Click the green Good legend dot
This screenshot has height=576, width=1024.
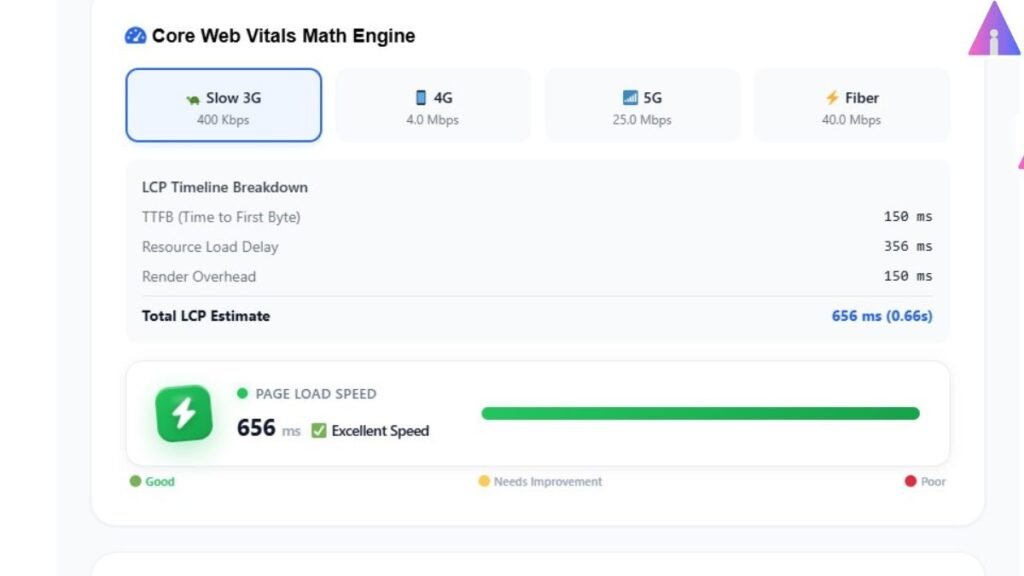[x=135, y=481]
